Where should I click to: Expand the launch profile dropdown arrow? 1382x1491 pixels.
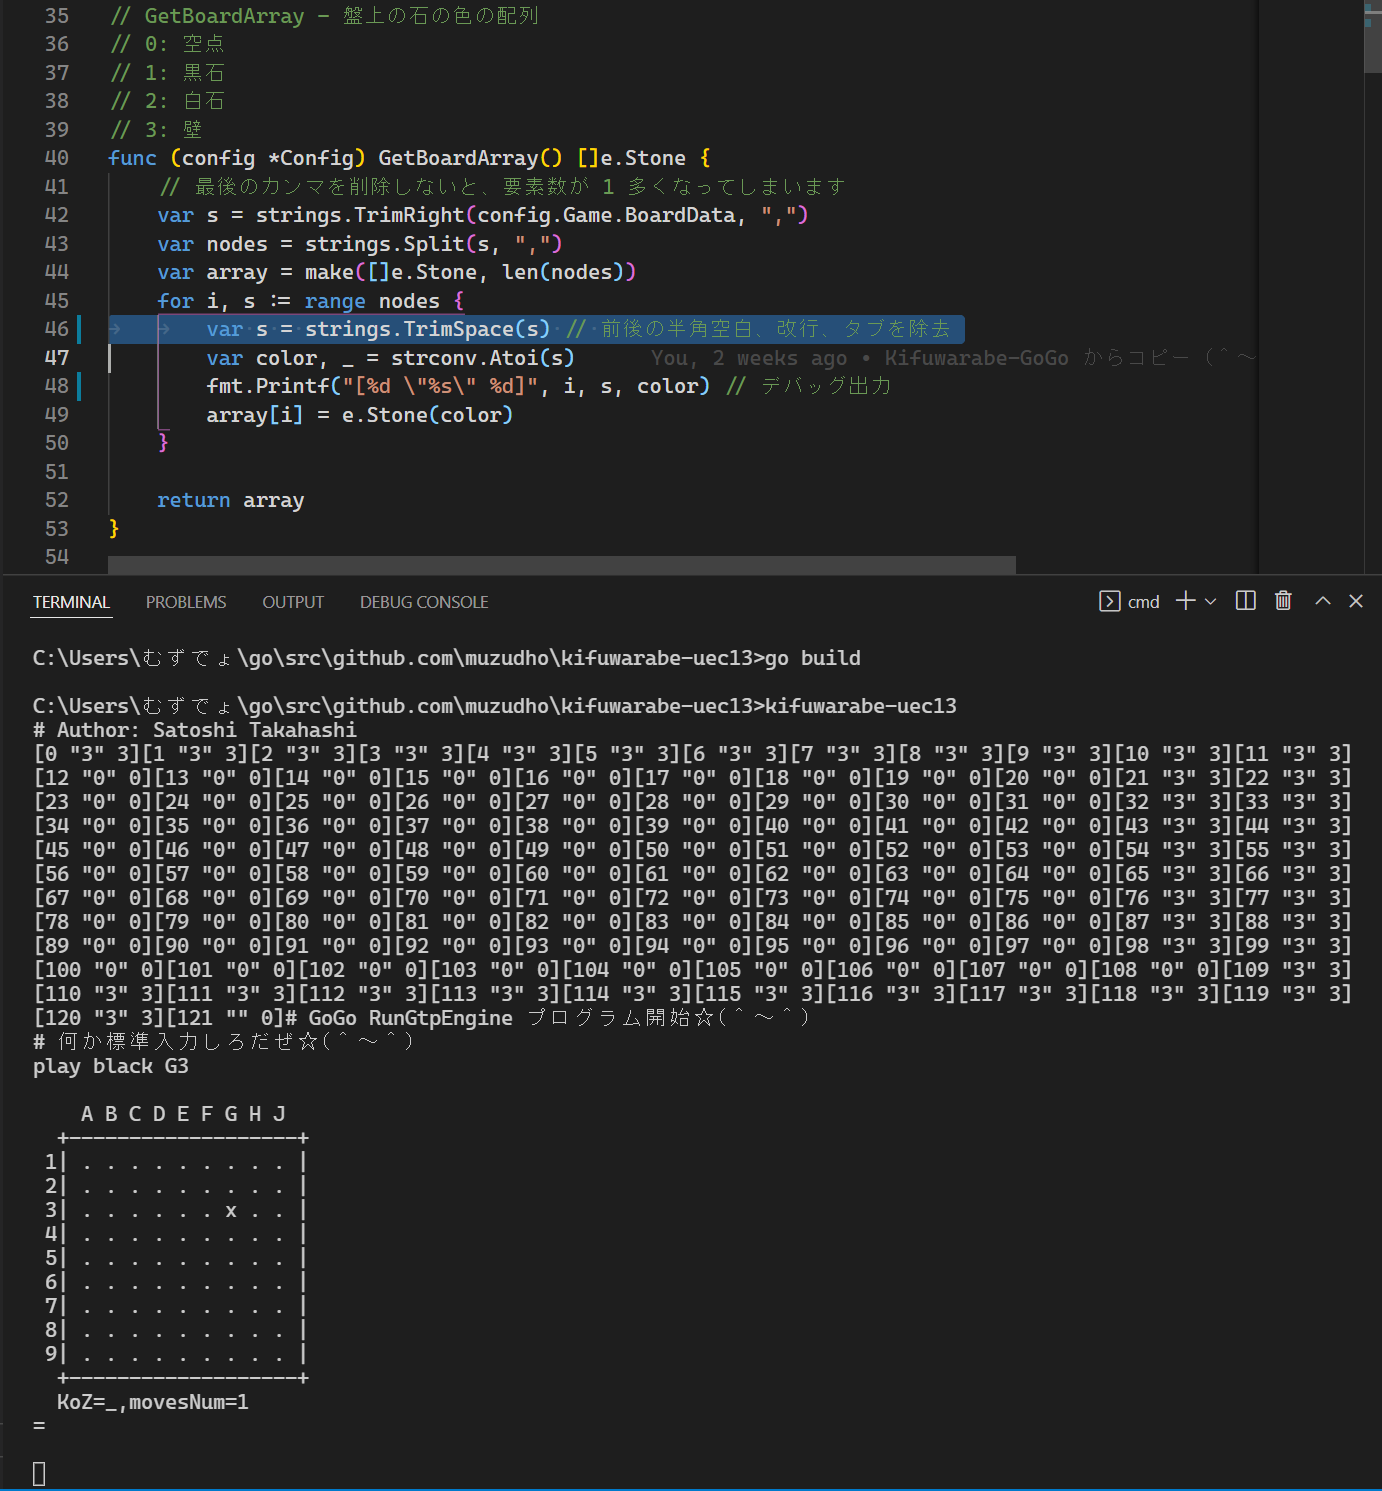click(1211, 601)
